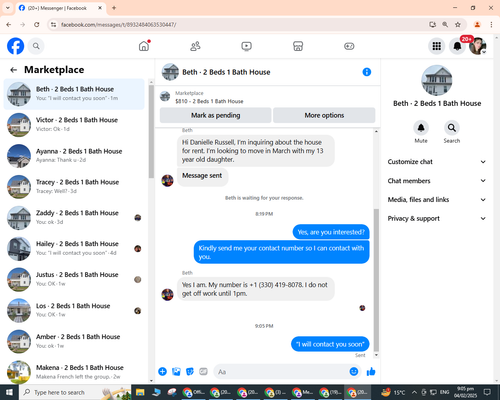Screen dimensions: 500x400
Task: Mute the conversation with the bell button
Action: 421,128
